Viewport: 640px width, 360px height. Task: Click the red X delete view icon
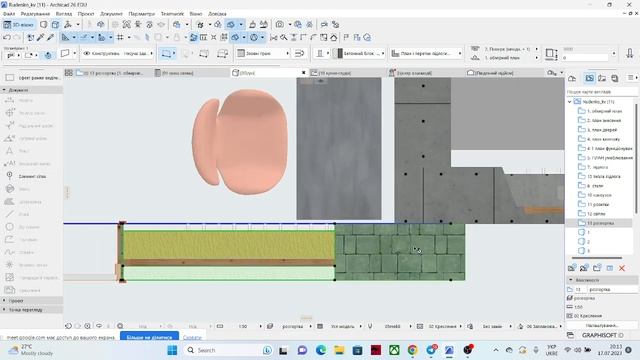(622, 268)
